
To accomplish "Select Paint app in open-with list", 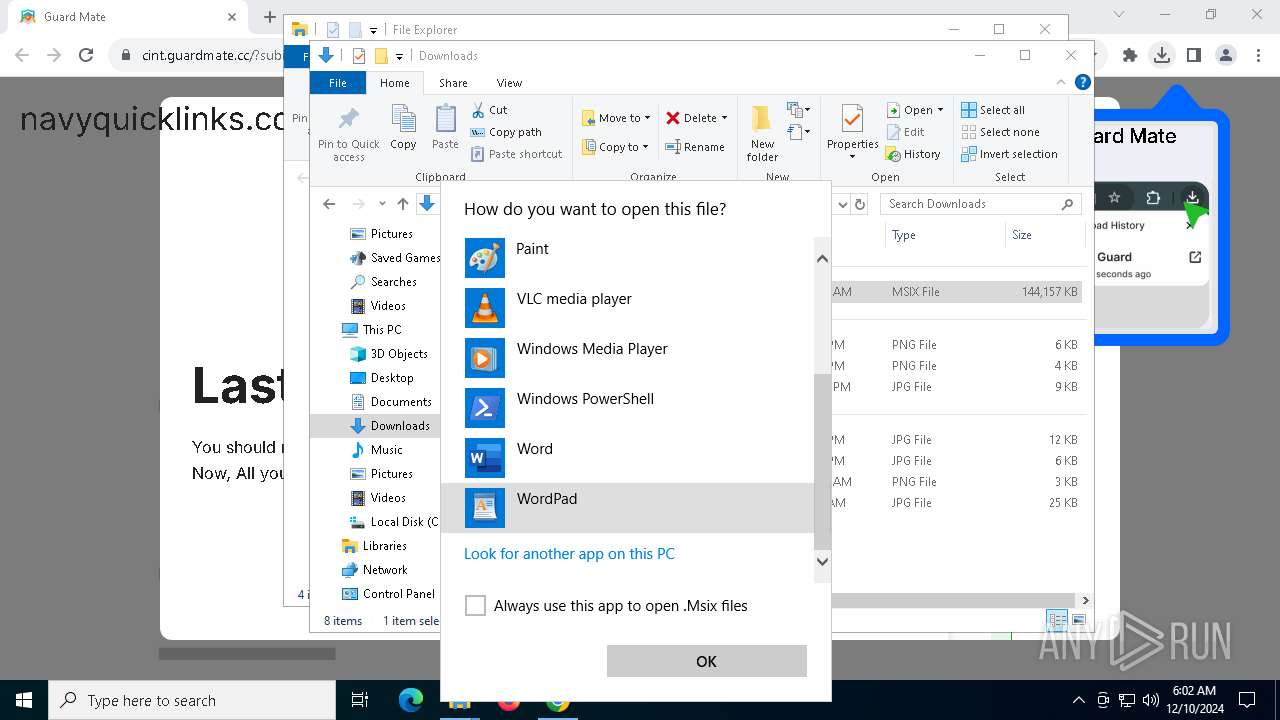I will point(628,258).
